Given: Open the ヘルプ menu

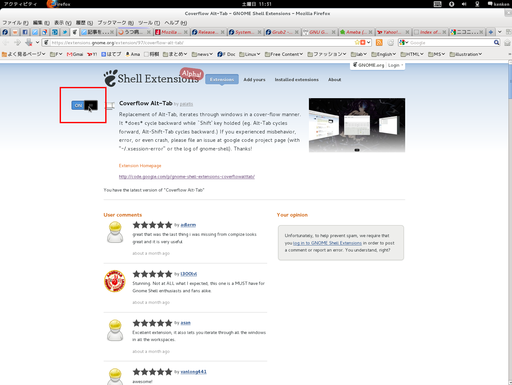Looking at the screenshot, I should (x=176, y=23).
